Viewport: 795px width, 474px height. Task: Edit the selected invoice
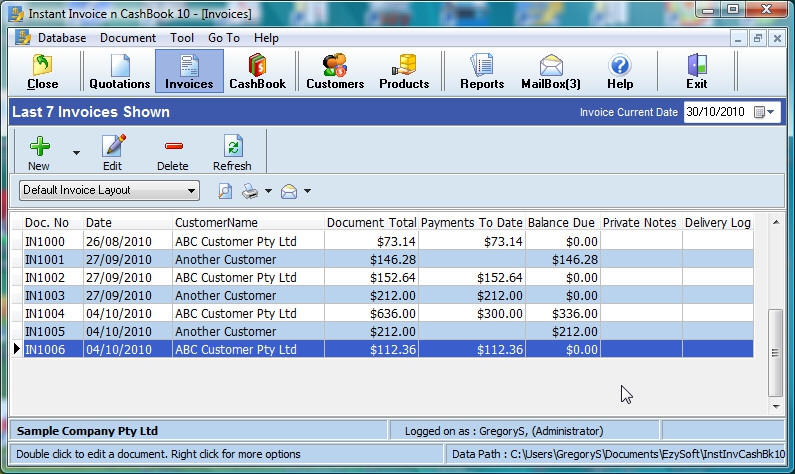coord(112,153)
